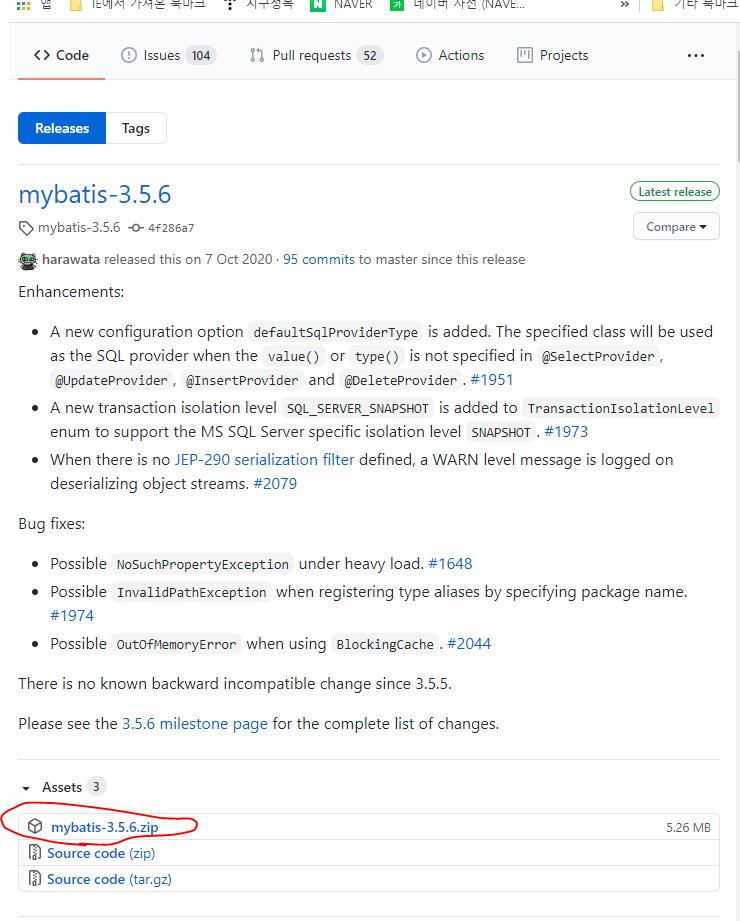Click the archive icon for Source code (tar.gz)

[35, 878]
